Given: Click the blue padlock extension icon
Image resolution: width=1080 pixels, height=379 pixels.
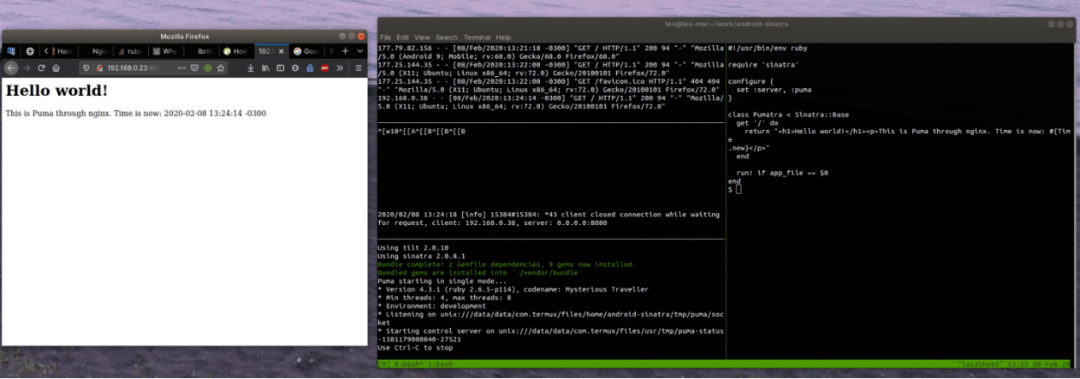Looking at the screenshot, I should click(x=310, y=68).
